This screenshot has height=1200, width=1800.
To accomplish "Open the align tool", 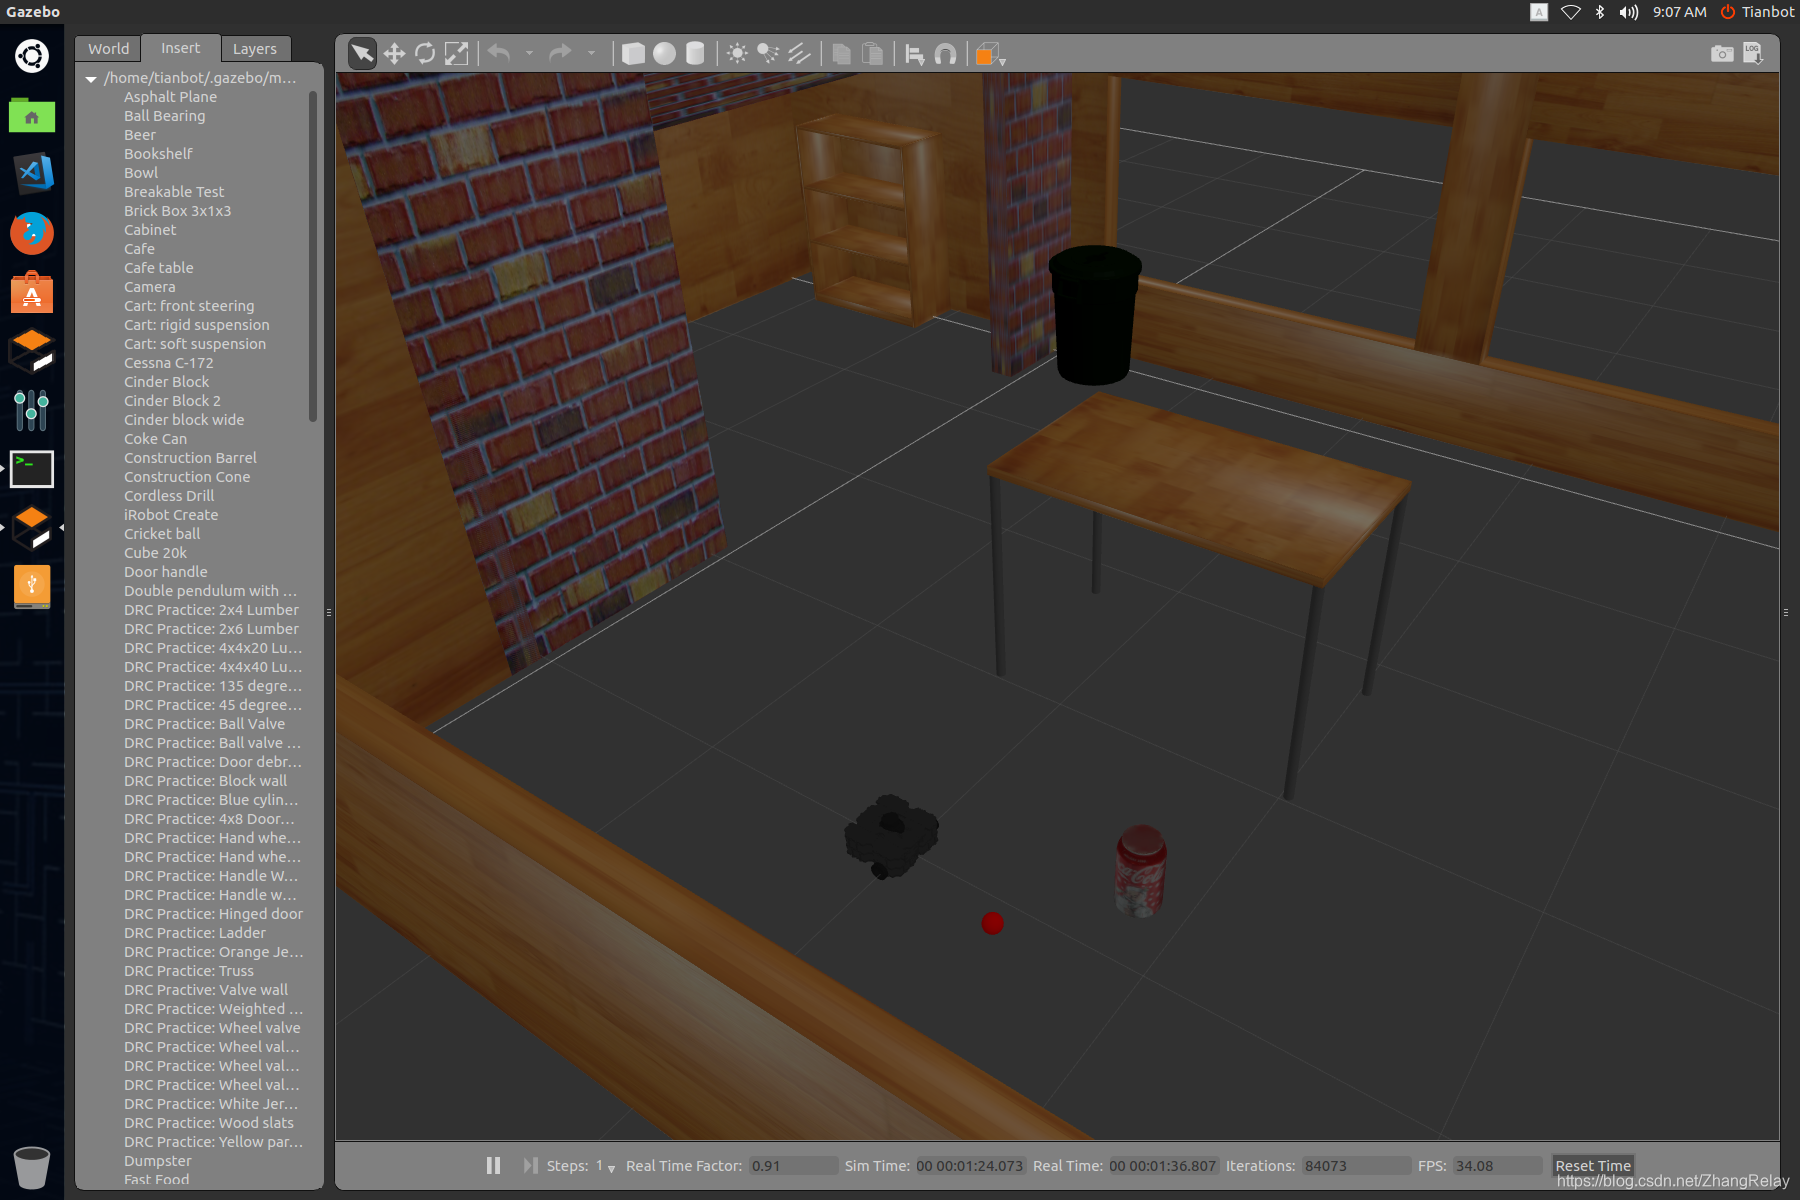I will (x=914, y=54).
